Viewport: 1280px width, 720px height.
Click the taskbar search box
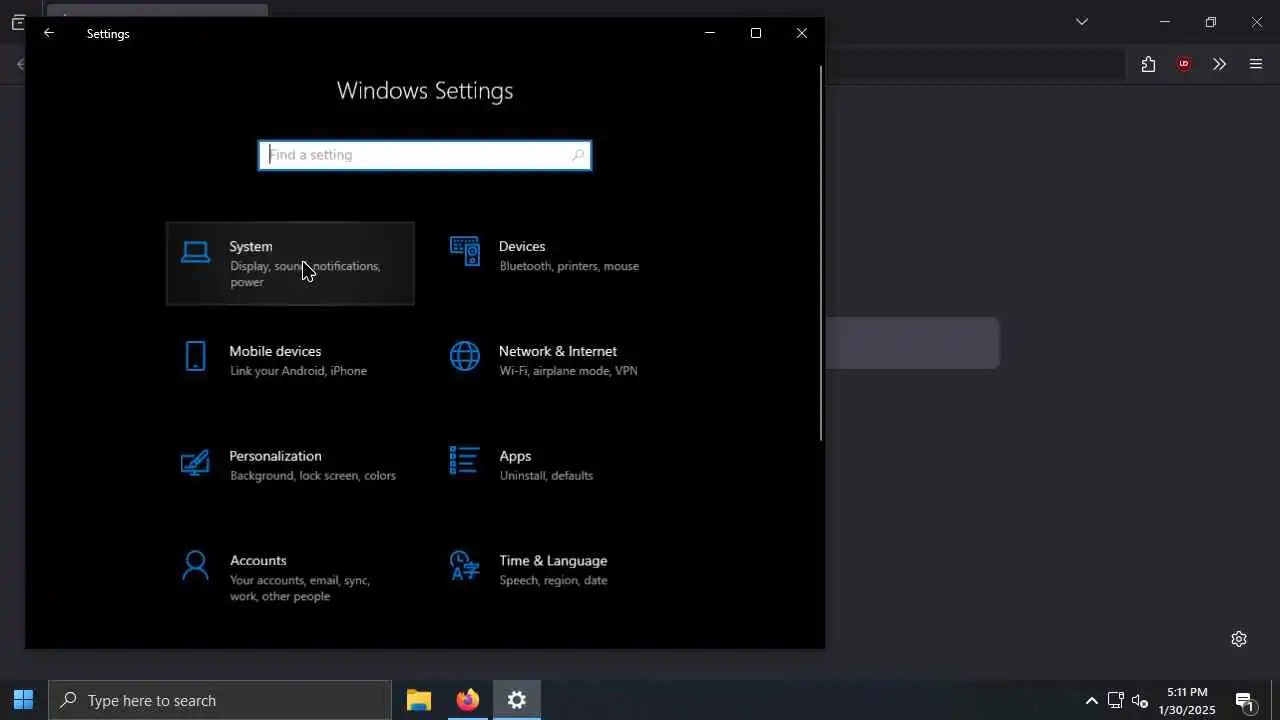(x=220, y=700)
